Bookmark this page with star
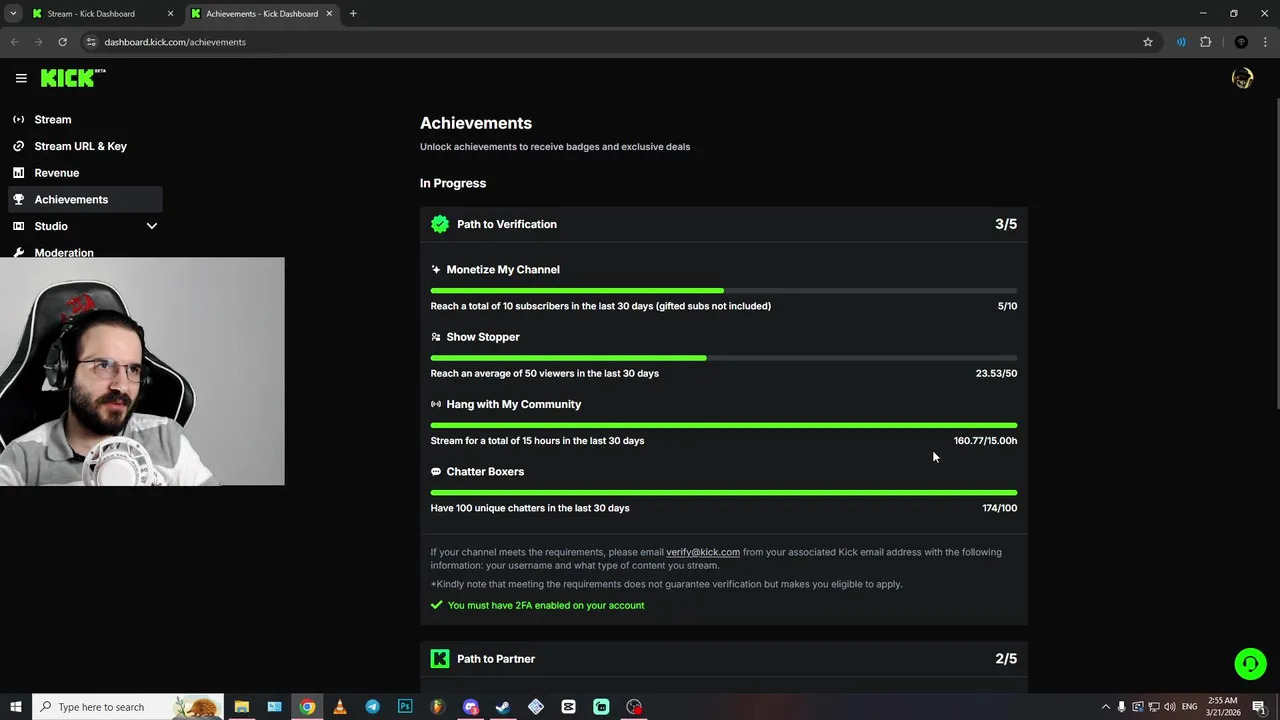This screenshot has width=1280, height=720. tap(1148, 42)
